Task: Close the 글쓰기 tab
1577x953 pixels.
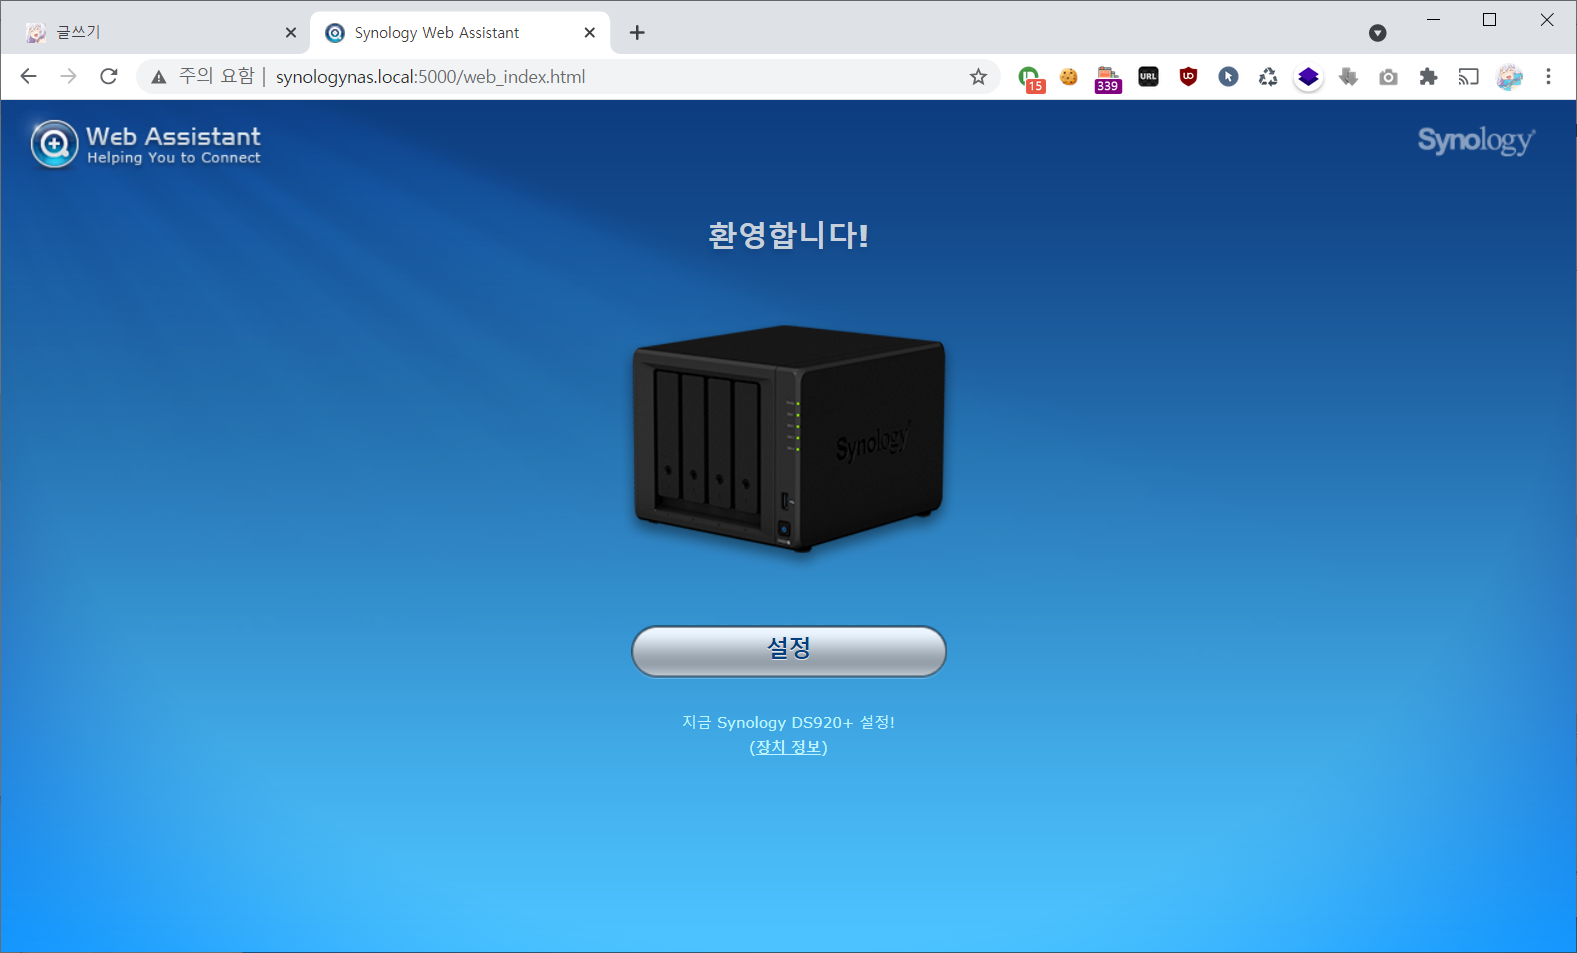Action: point(291,32)
